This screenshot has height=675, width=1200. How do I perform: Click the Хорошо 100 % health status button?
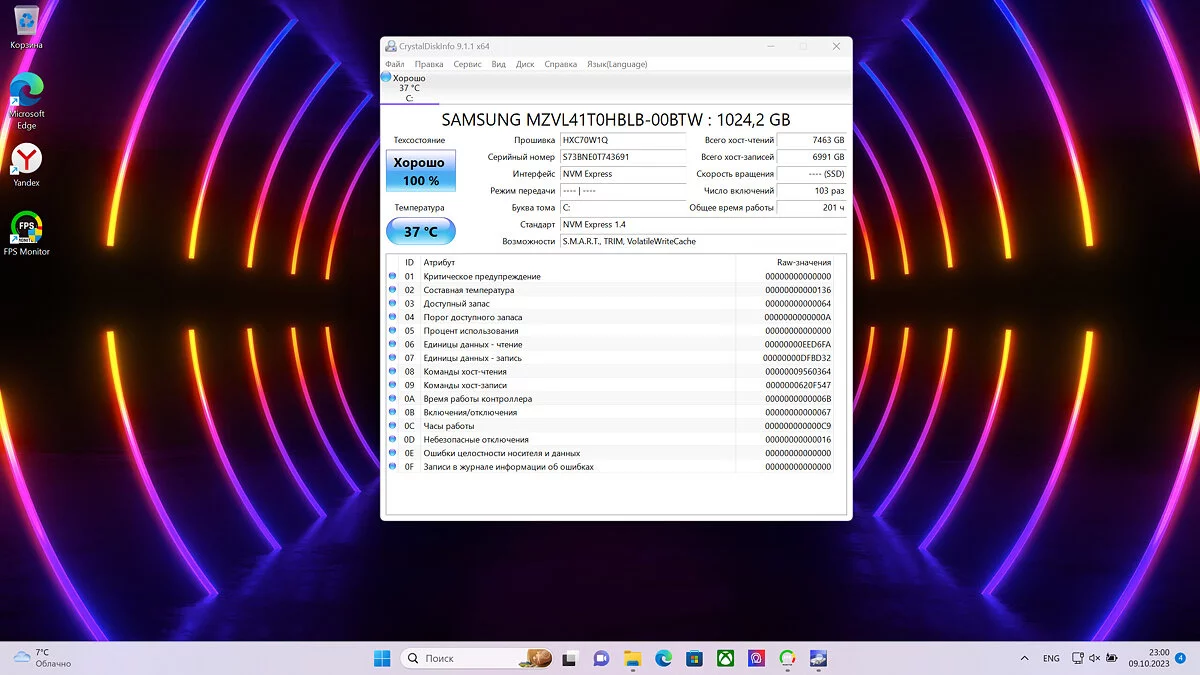click(421, 171)
